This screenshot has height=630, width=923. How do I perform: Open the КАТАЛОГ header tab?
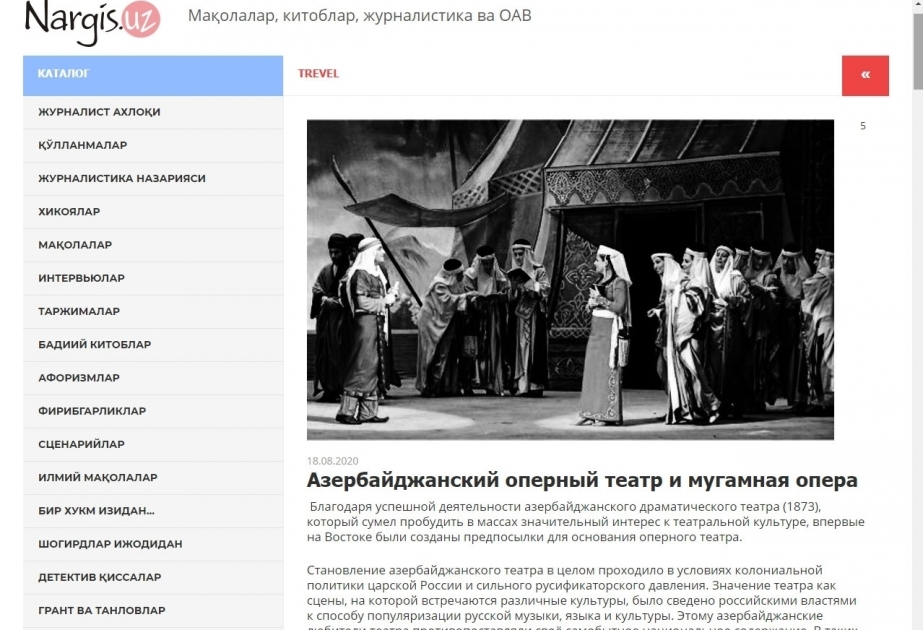[x=153, y=75]
